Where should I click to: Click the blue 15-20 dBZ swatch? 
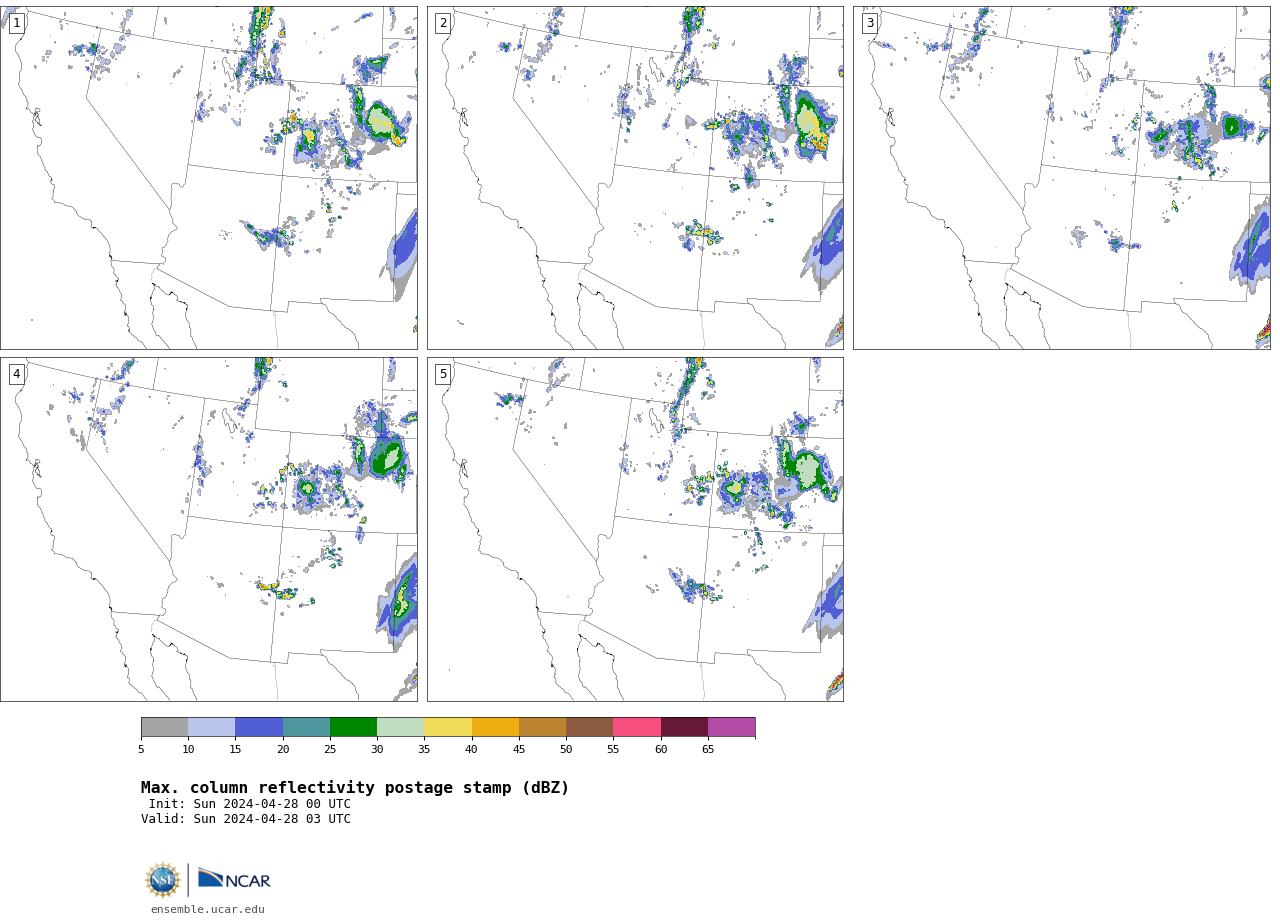tap(259, 727)
